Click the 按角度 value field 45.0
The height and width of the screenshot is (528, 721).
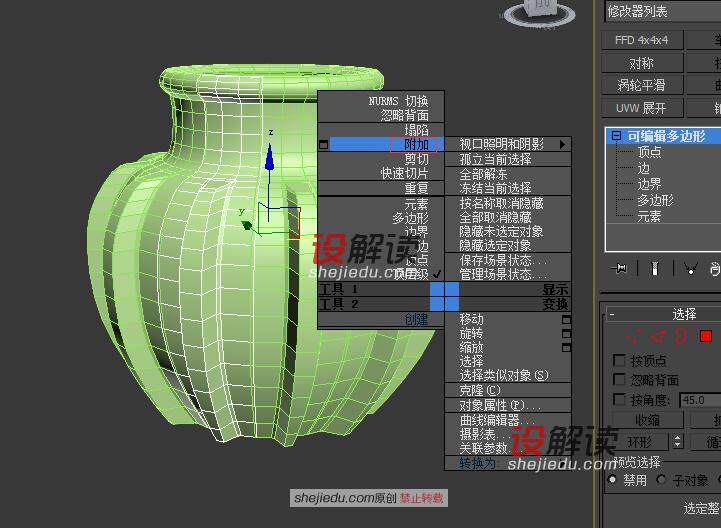tap(700, 400)
